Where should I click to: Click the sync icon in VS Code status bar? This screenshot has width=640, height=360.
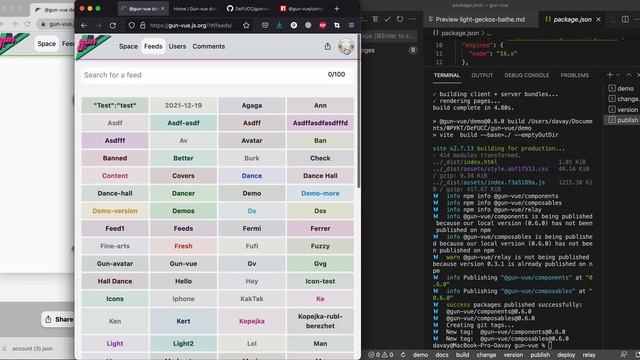(403, 355)
